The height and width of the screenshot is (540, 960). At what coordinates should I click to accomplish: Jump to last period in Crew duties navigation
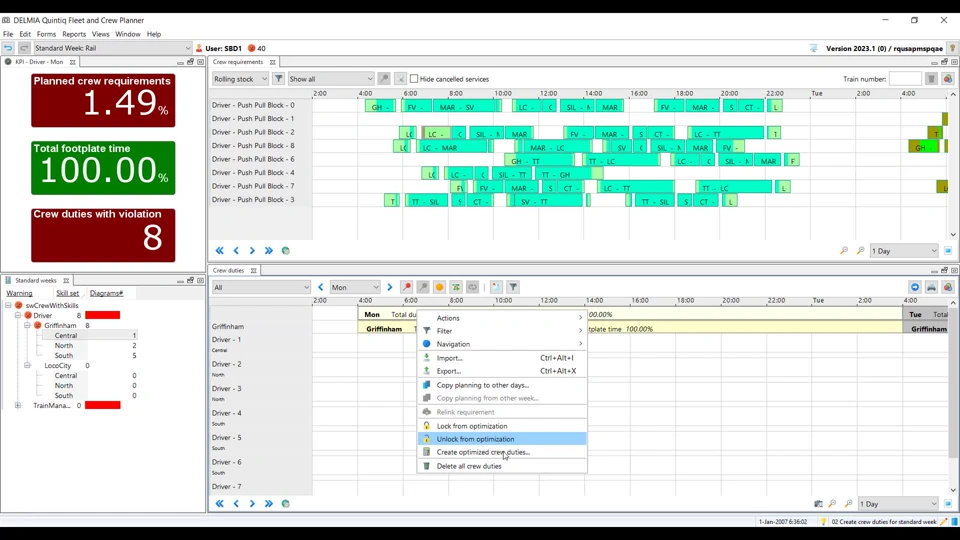(269, 503)
